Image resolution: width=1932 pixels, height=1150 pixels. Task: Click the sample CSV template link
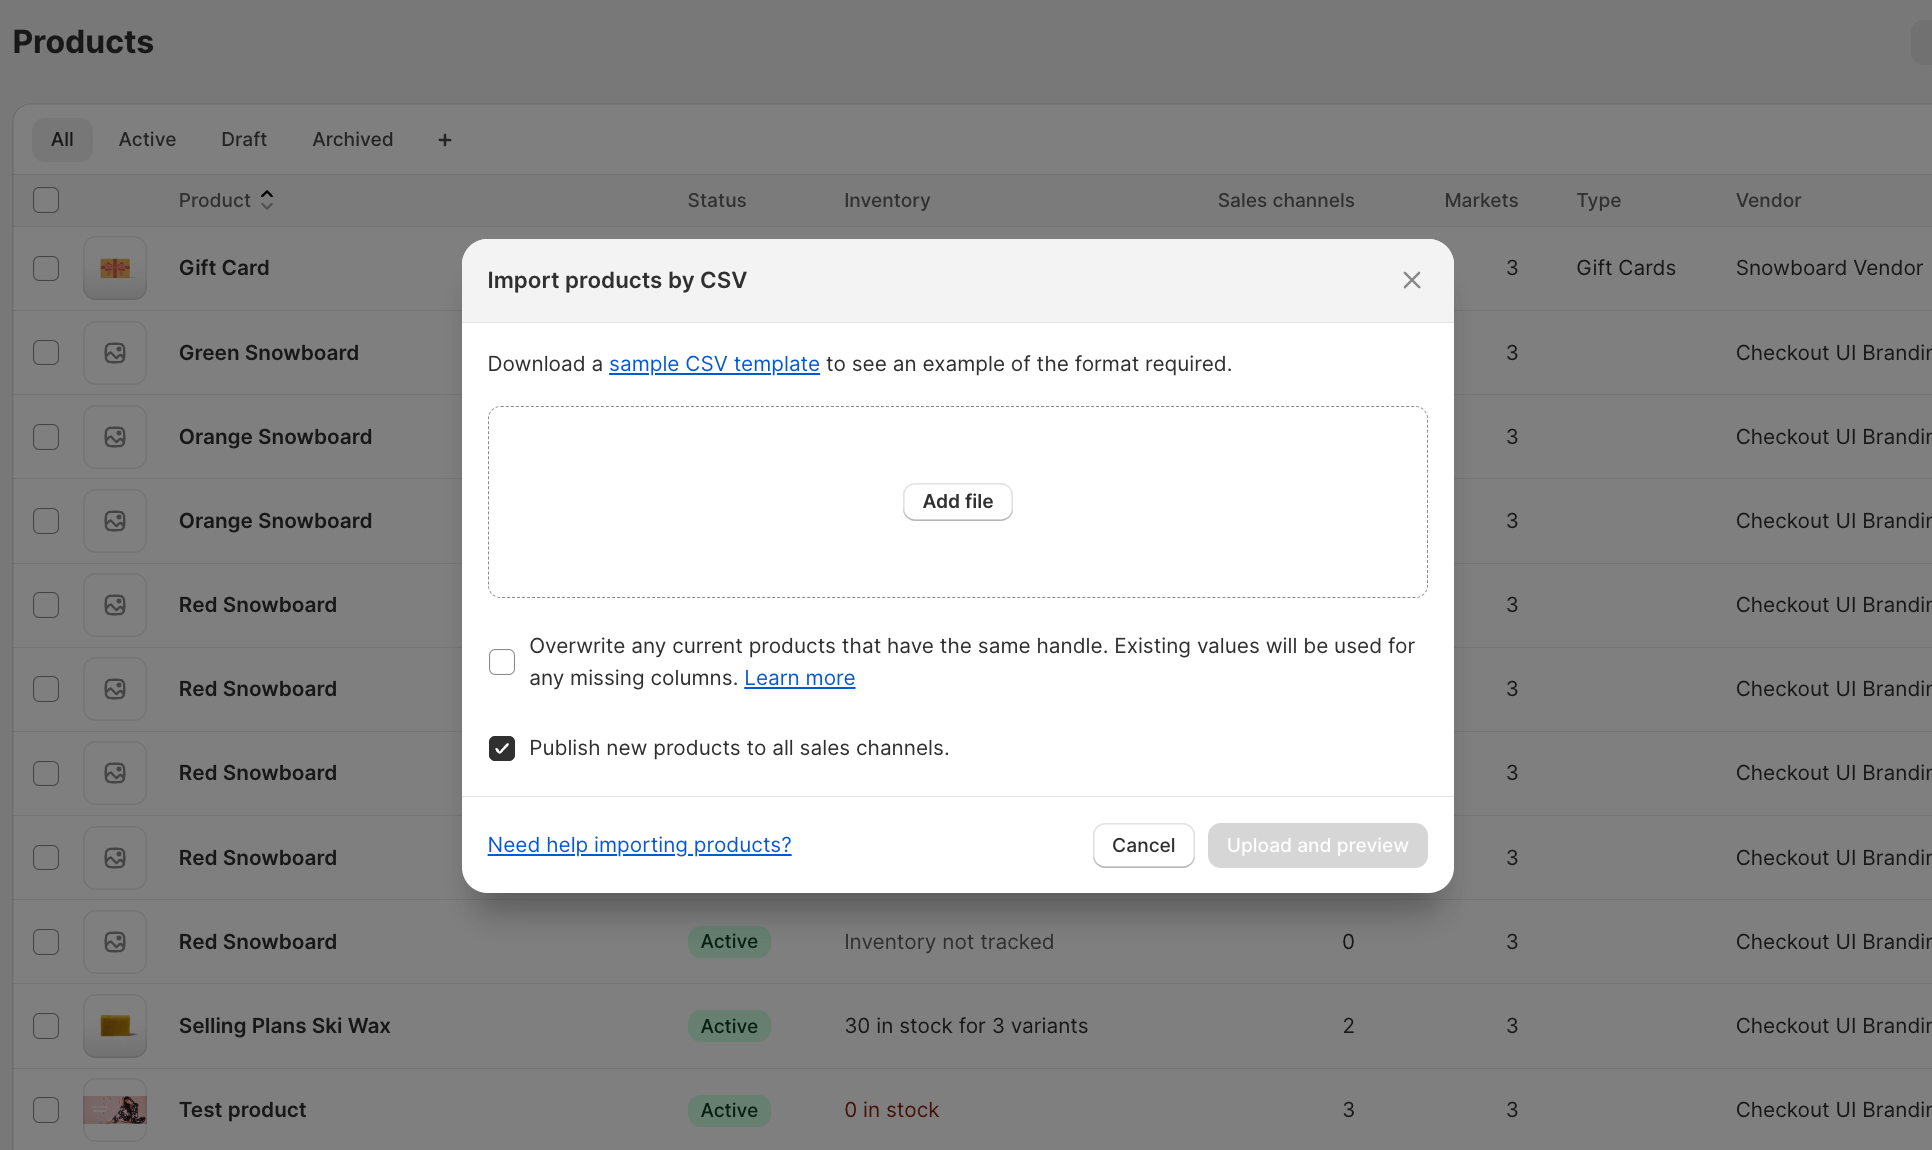point(713,363)
